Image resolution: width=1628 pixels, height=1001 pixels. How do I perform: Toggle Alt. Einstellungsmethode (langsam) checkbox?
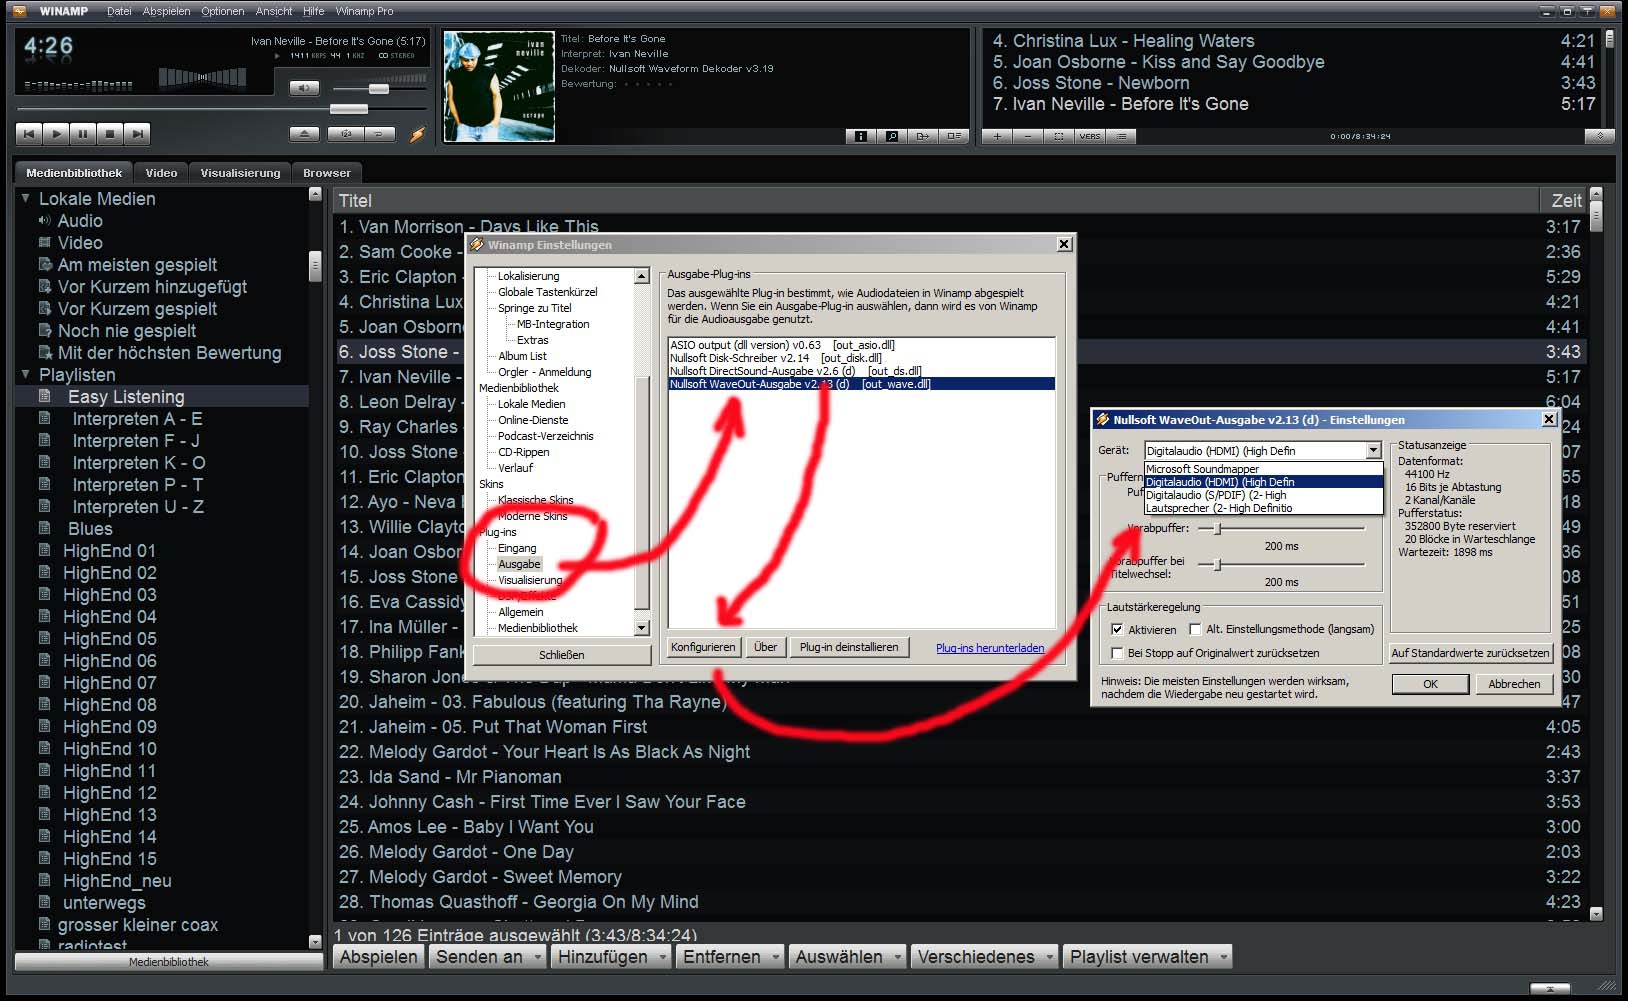[1195, 629]
